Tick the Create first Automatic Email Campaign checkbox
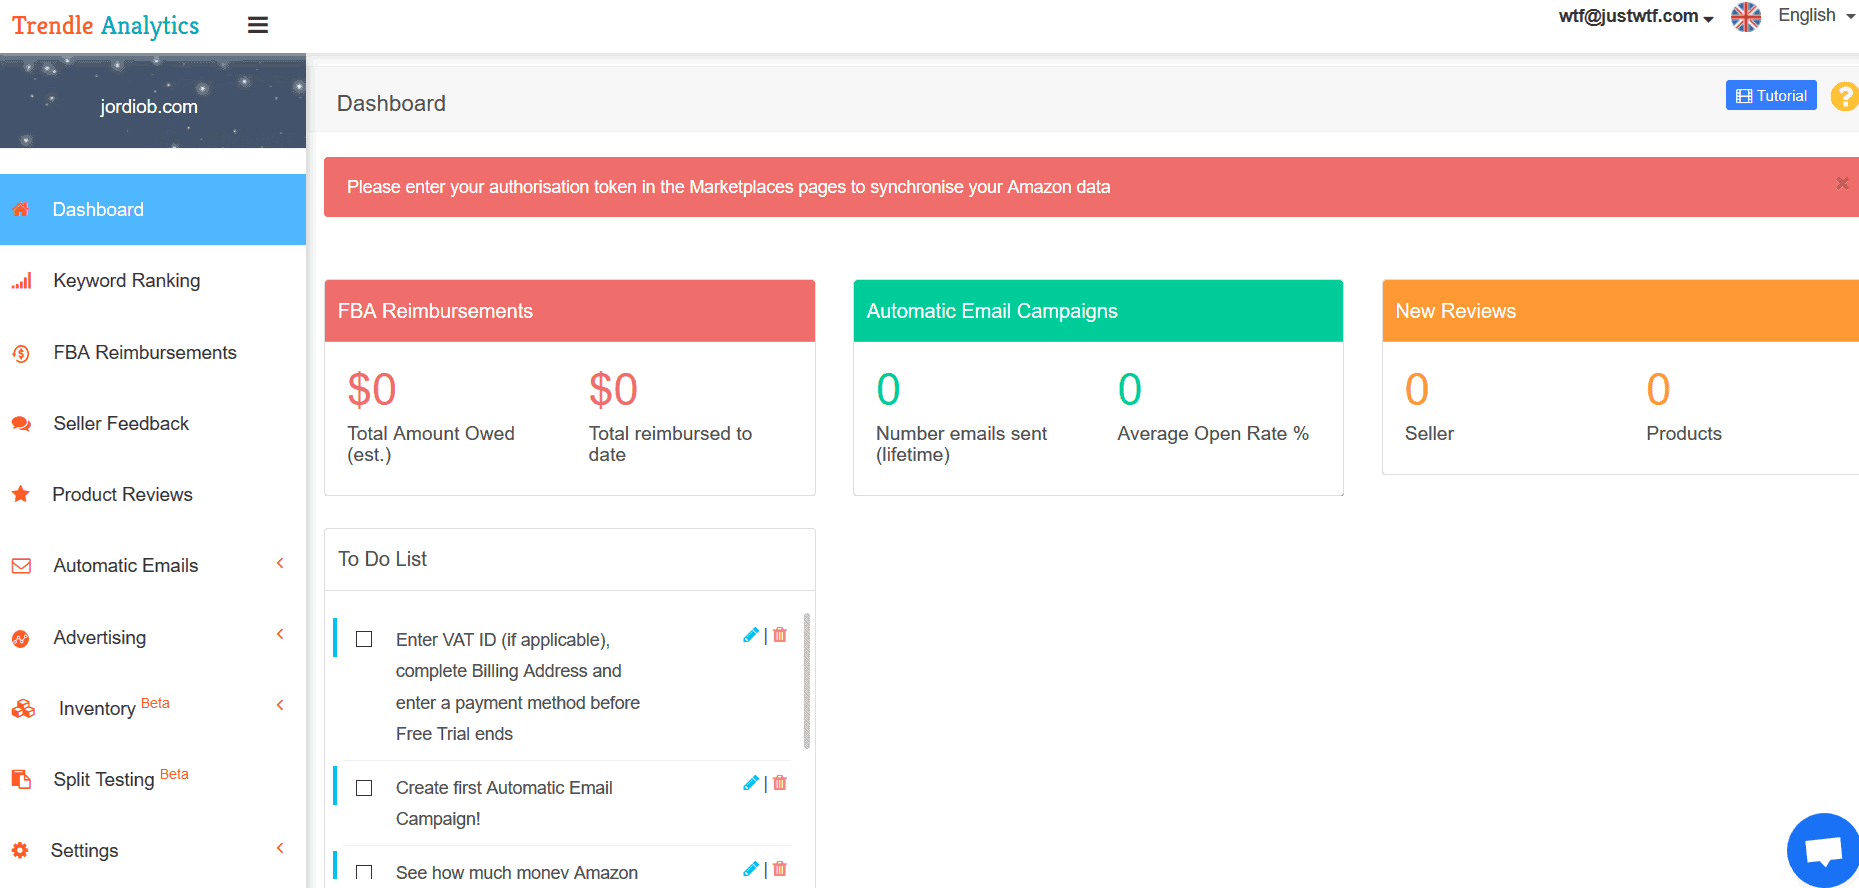 [364, 788]
